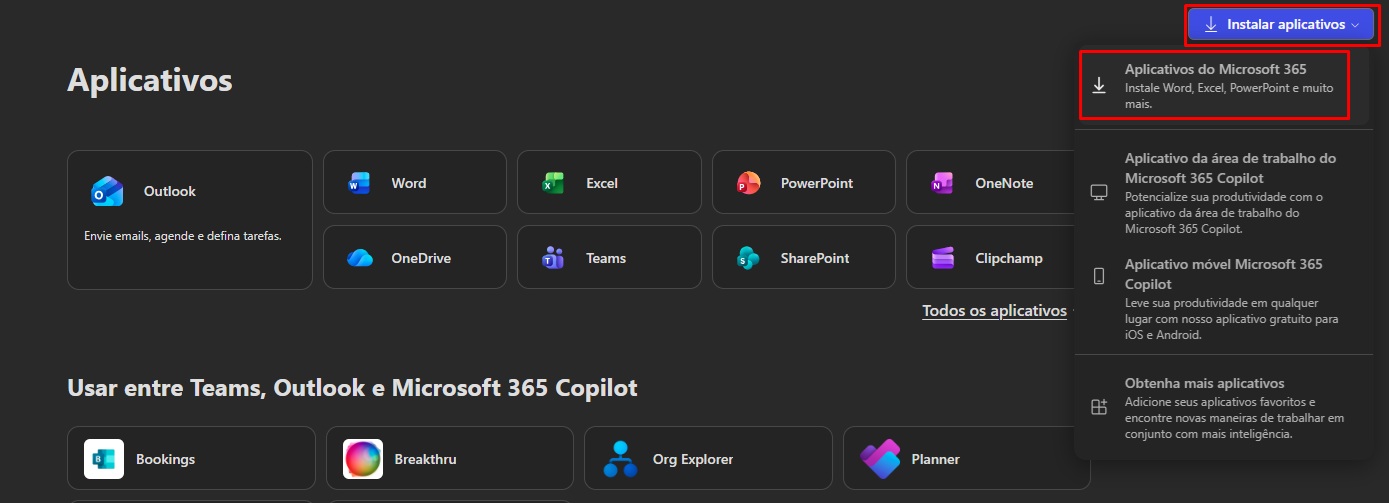Open Excel via its green icon
This screenshot has width=1389, height=503.
coord(553,183)
